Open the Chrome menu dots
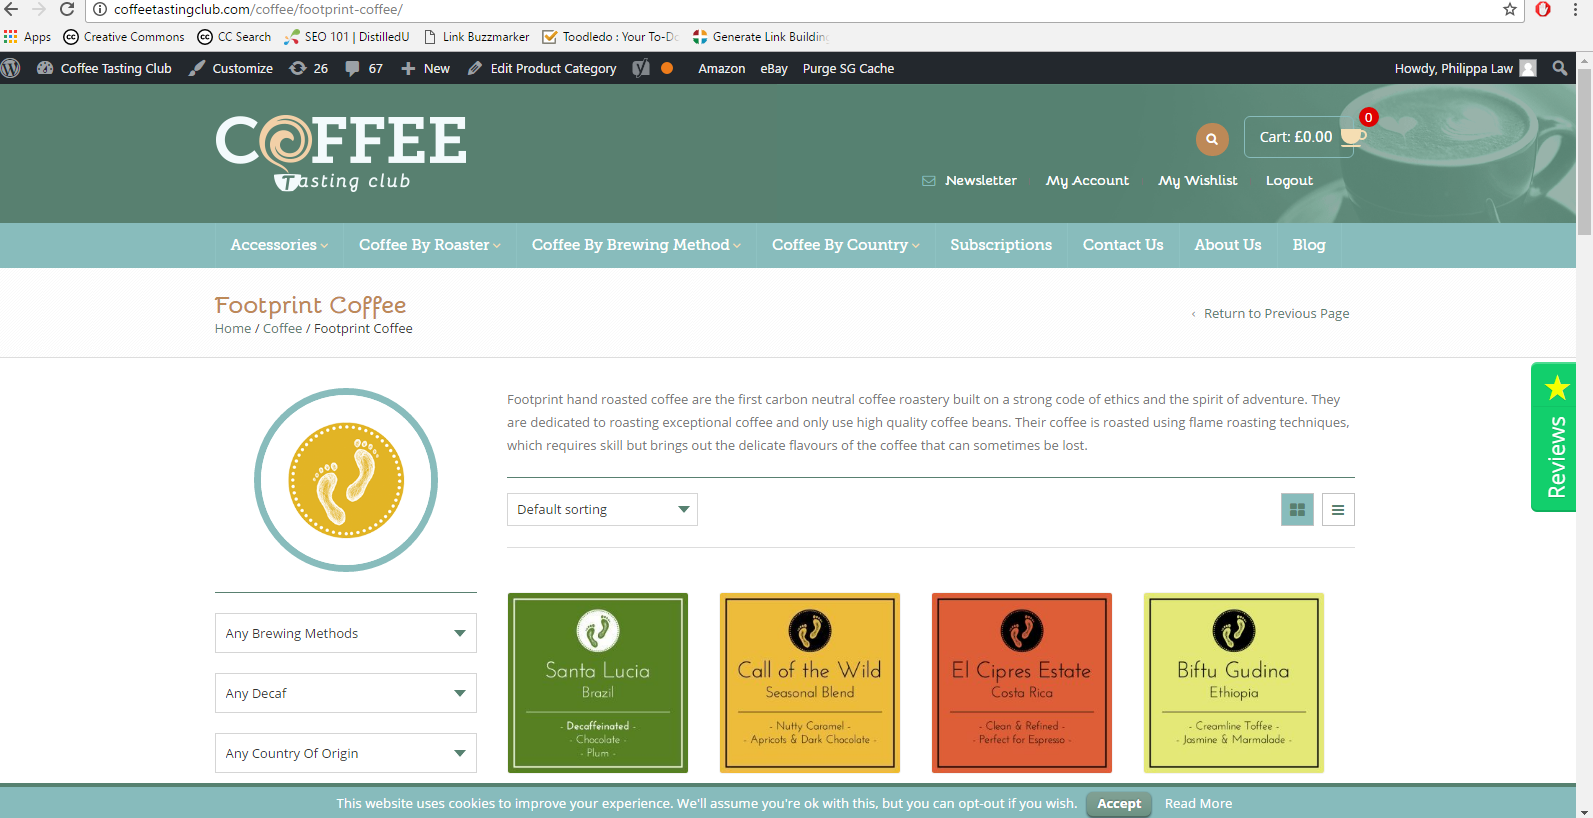This screenshot has height=818, width=1593. pyautogui.click(x=1575, y=9)
